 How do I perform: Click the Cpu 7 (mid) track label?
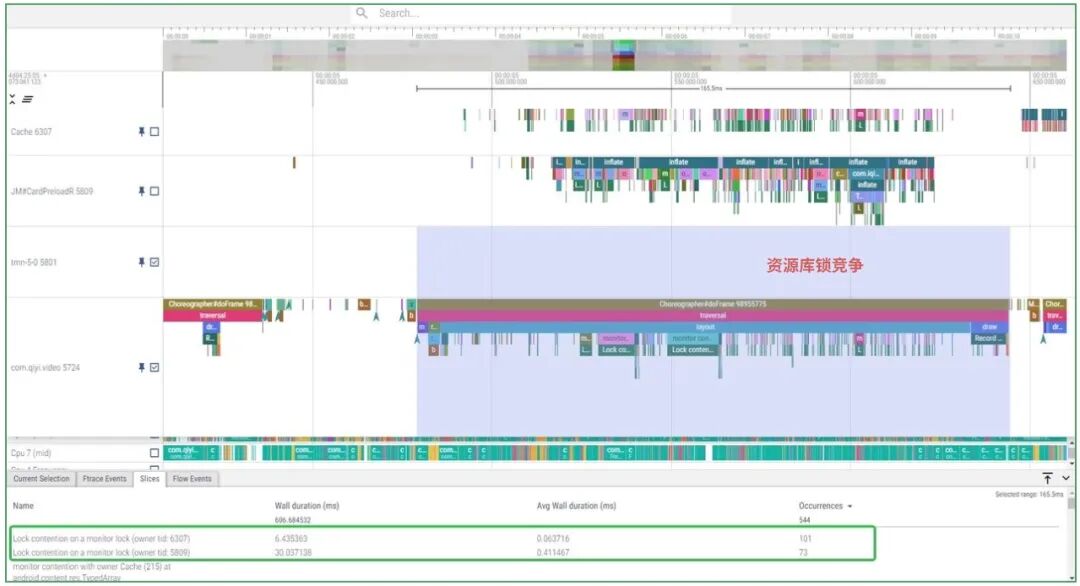tap(31, 453)
